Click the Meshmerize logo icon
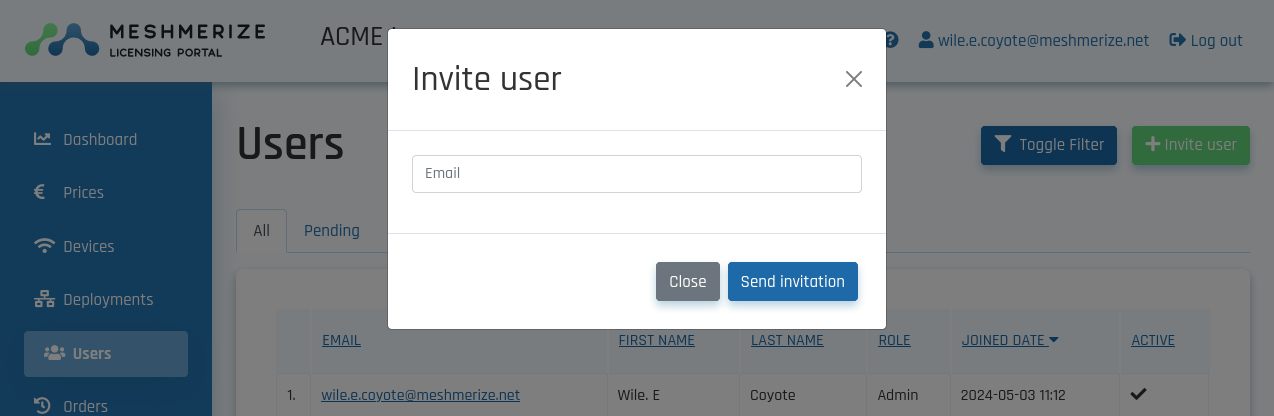The image size is (1274, 416). click(61, 40)
